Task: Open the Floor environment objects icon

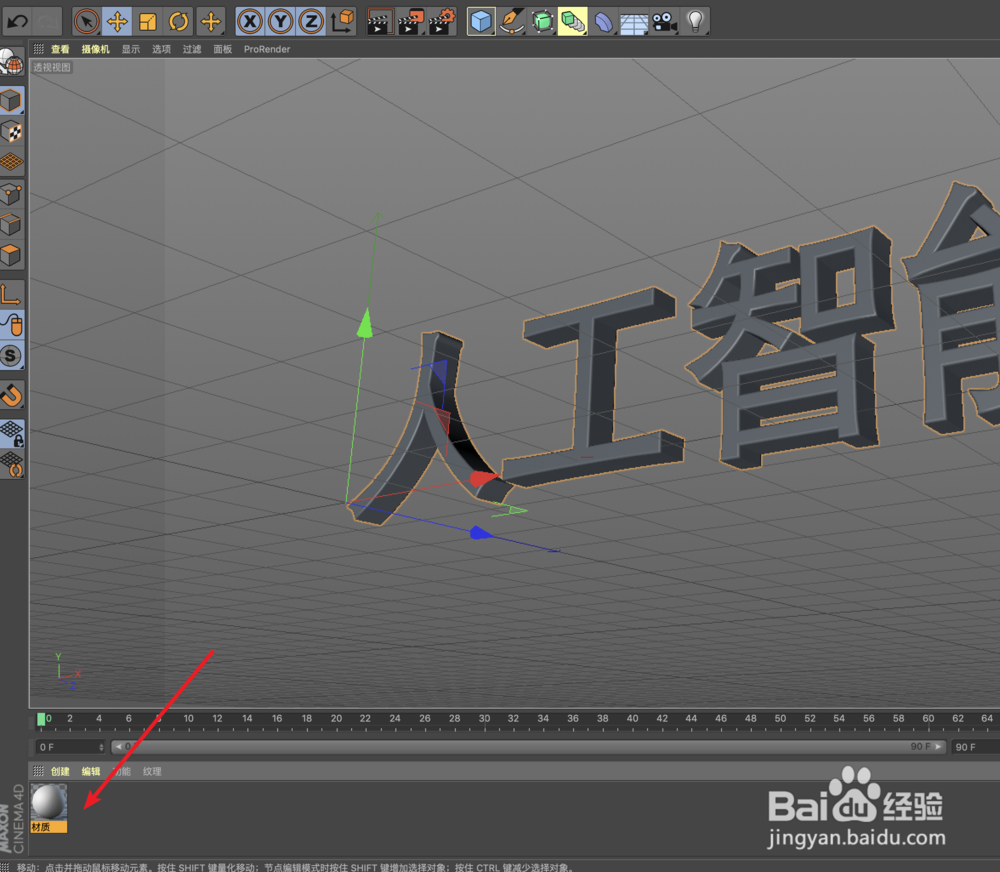Action: 634,22
